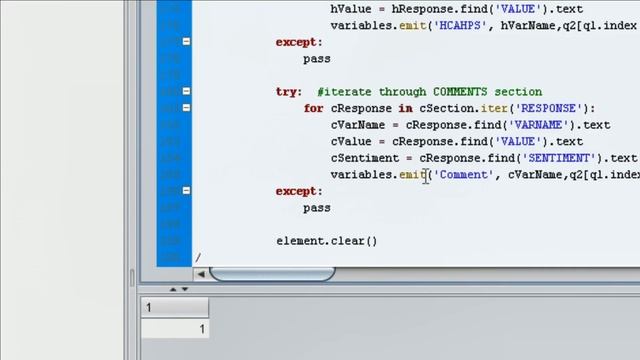Click the for keyword in the loop

313,108
